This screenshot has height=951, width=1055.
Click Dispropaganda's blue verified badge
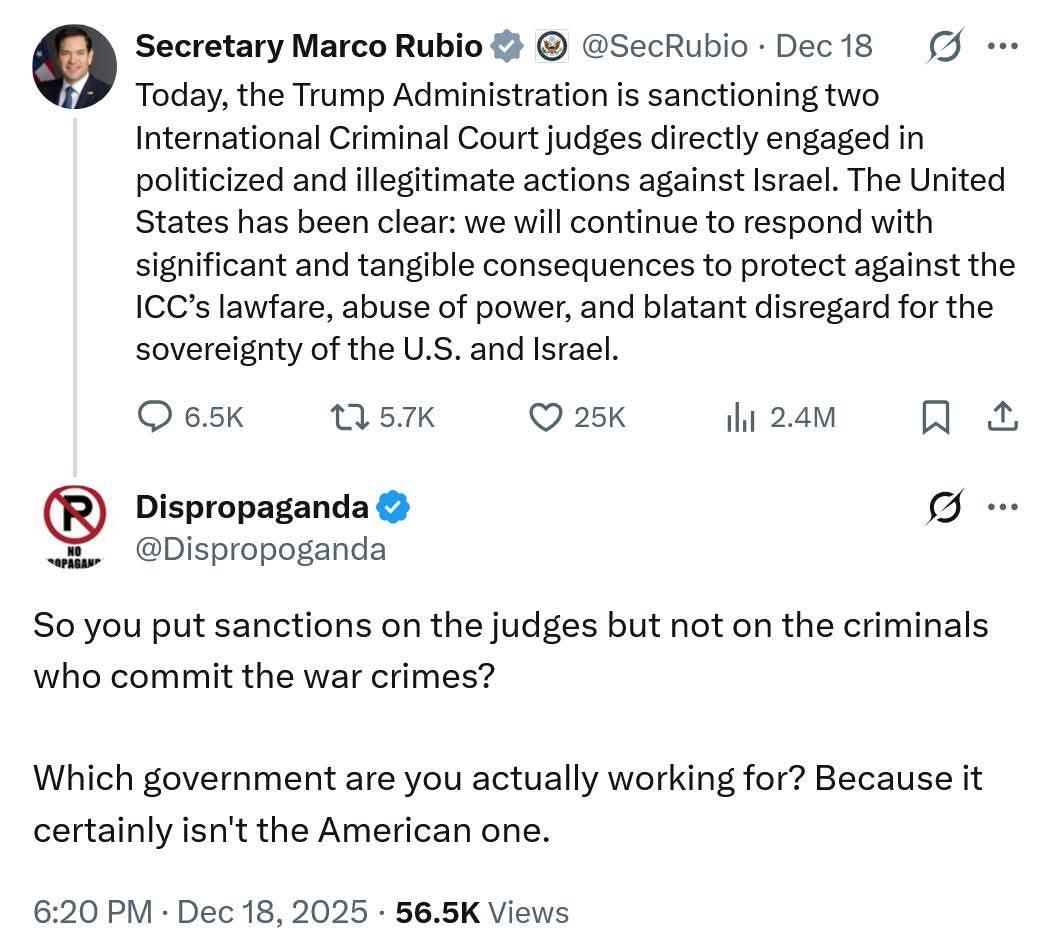tap(392, 508)
